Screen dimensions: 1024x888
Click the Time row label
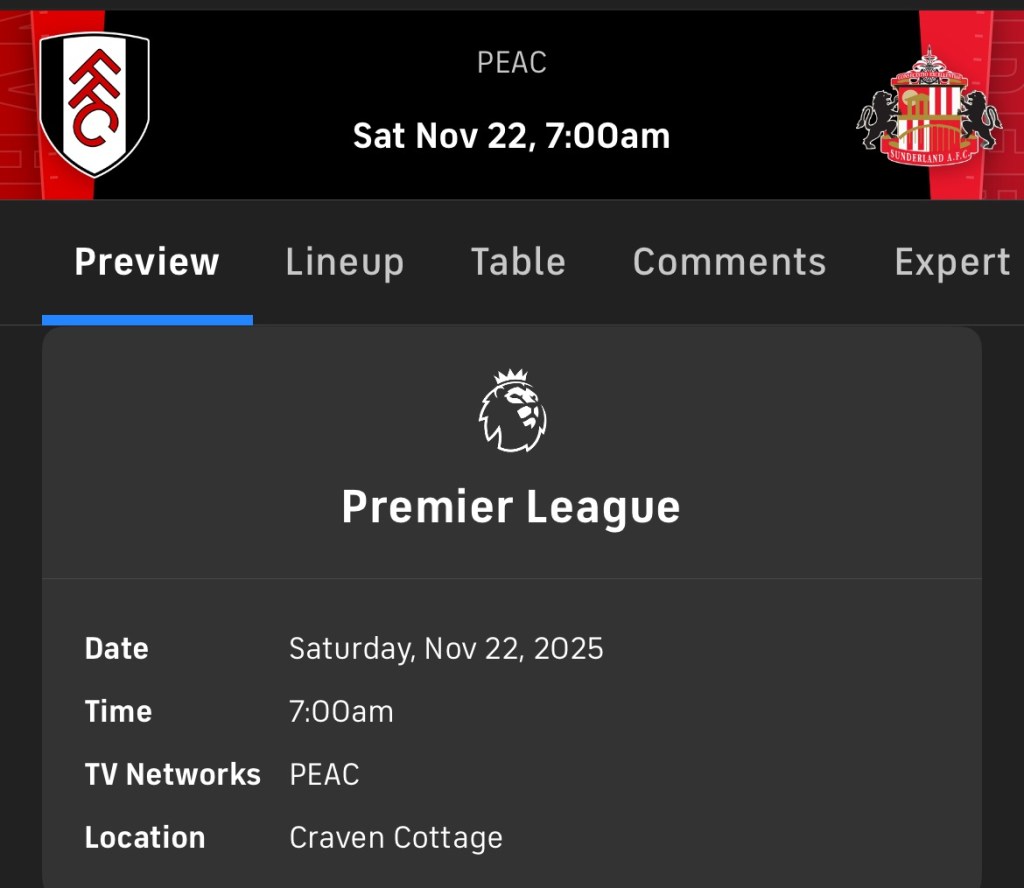pyautogui.click(x=118, y=711)
